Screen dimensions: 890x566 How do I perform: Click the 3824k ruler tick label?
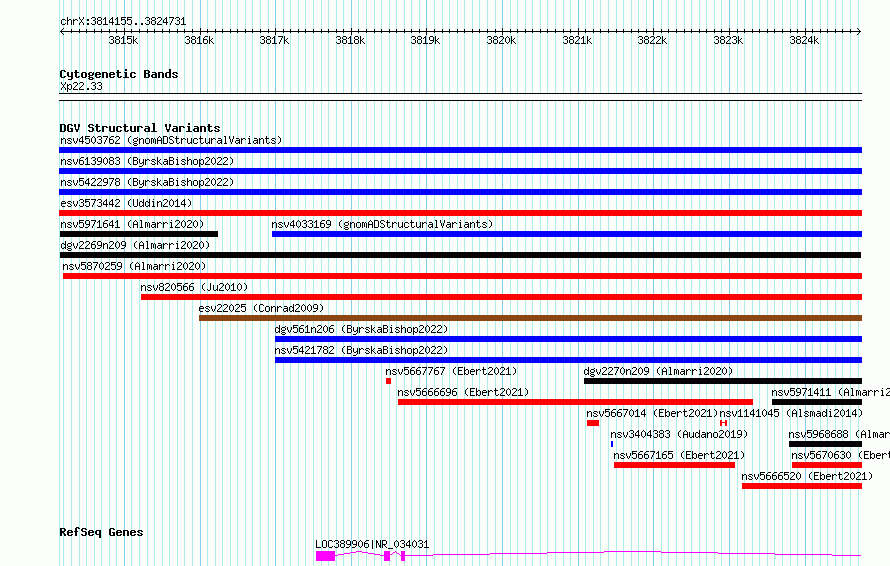804,41
